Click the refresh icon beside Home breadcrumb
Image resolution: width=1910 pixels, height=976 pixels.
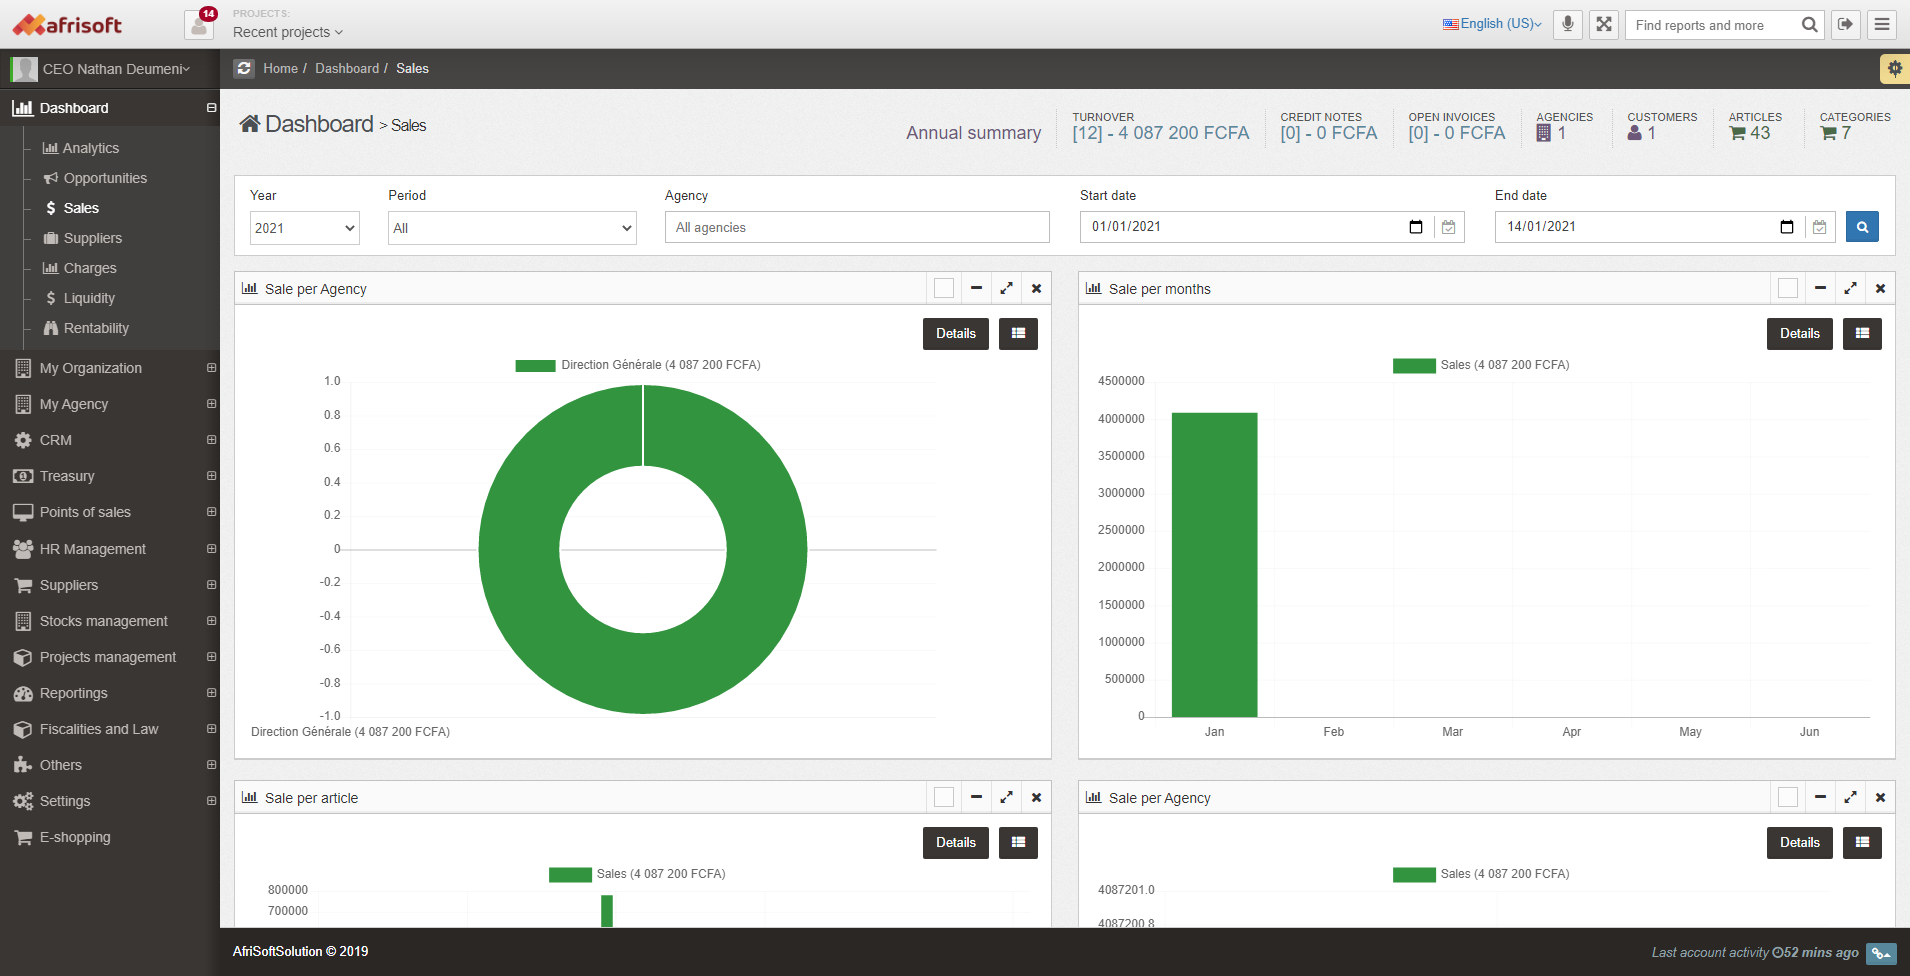pyautogui.click(x=244, y=69)
